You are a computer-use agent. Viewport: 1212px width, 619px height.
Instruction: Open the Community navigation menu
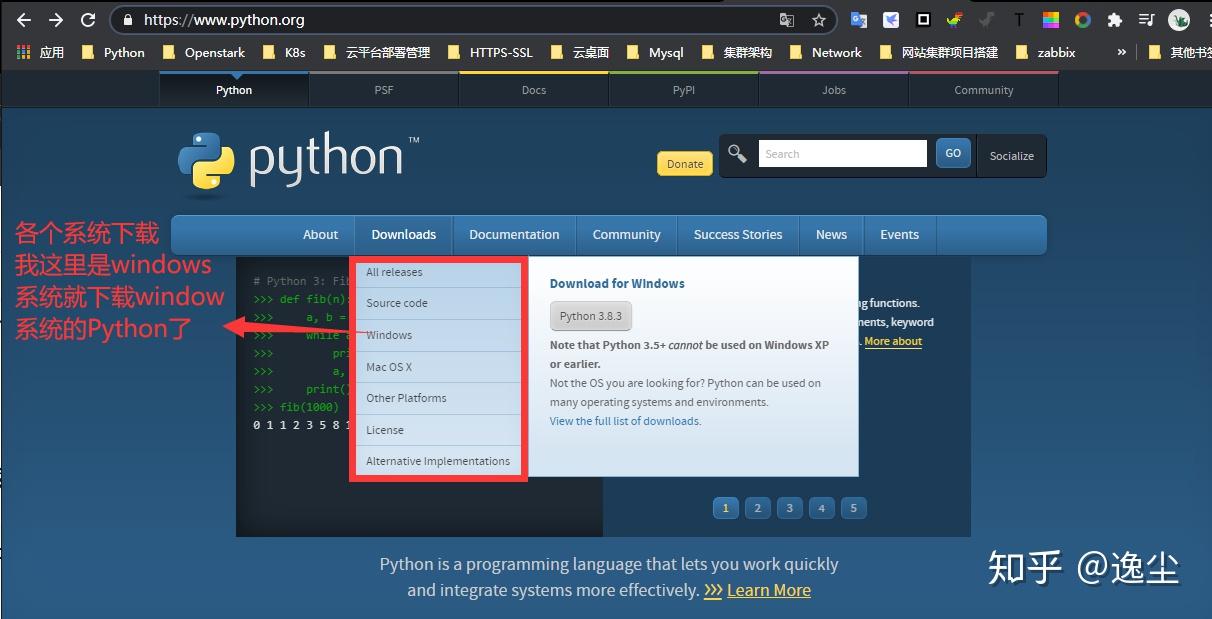coord(626,235)
